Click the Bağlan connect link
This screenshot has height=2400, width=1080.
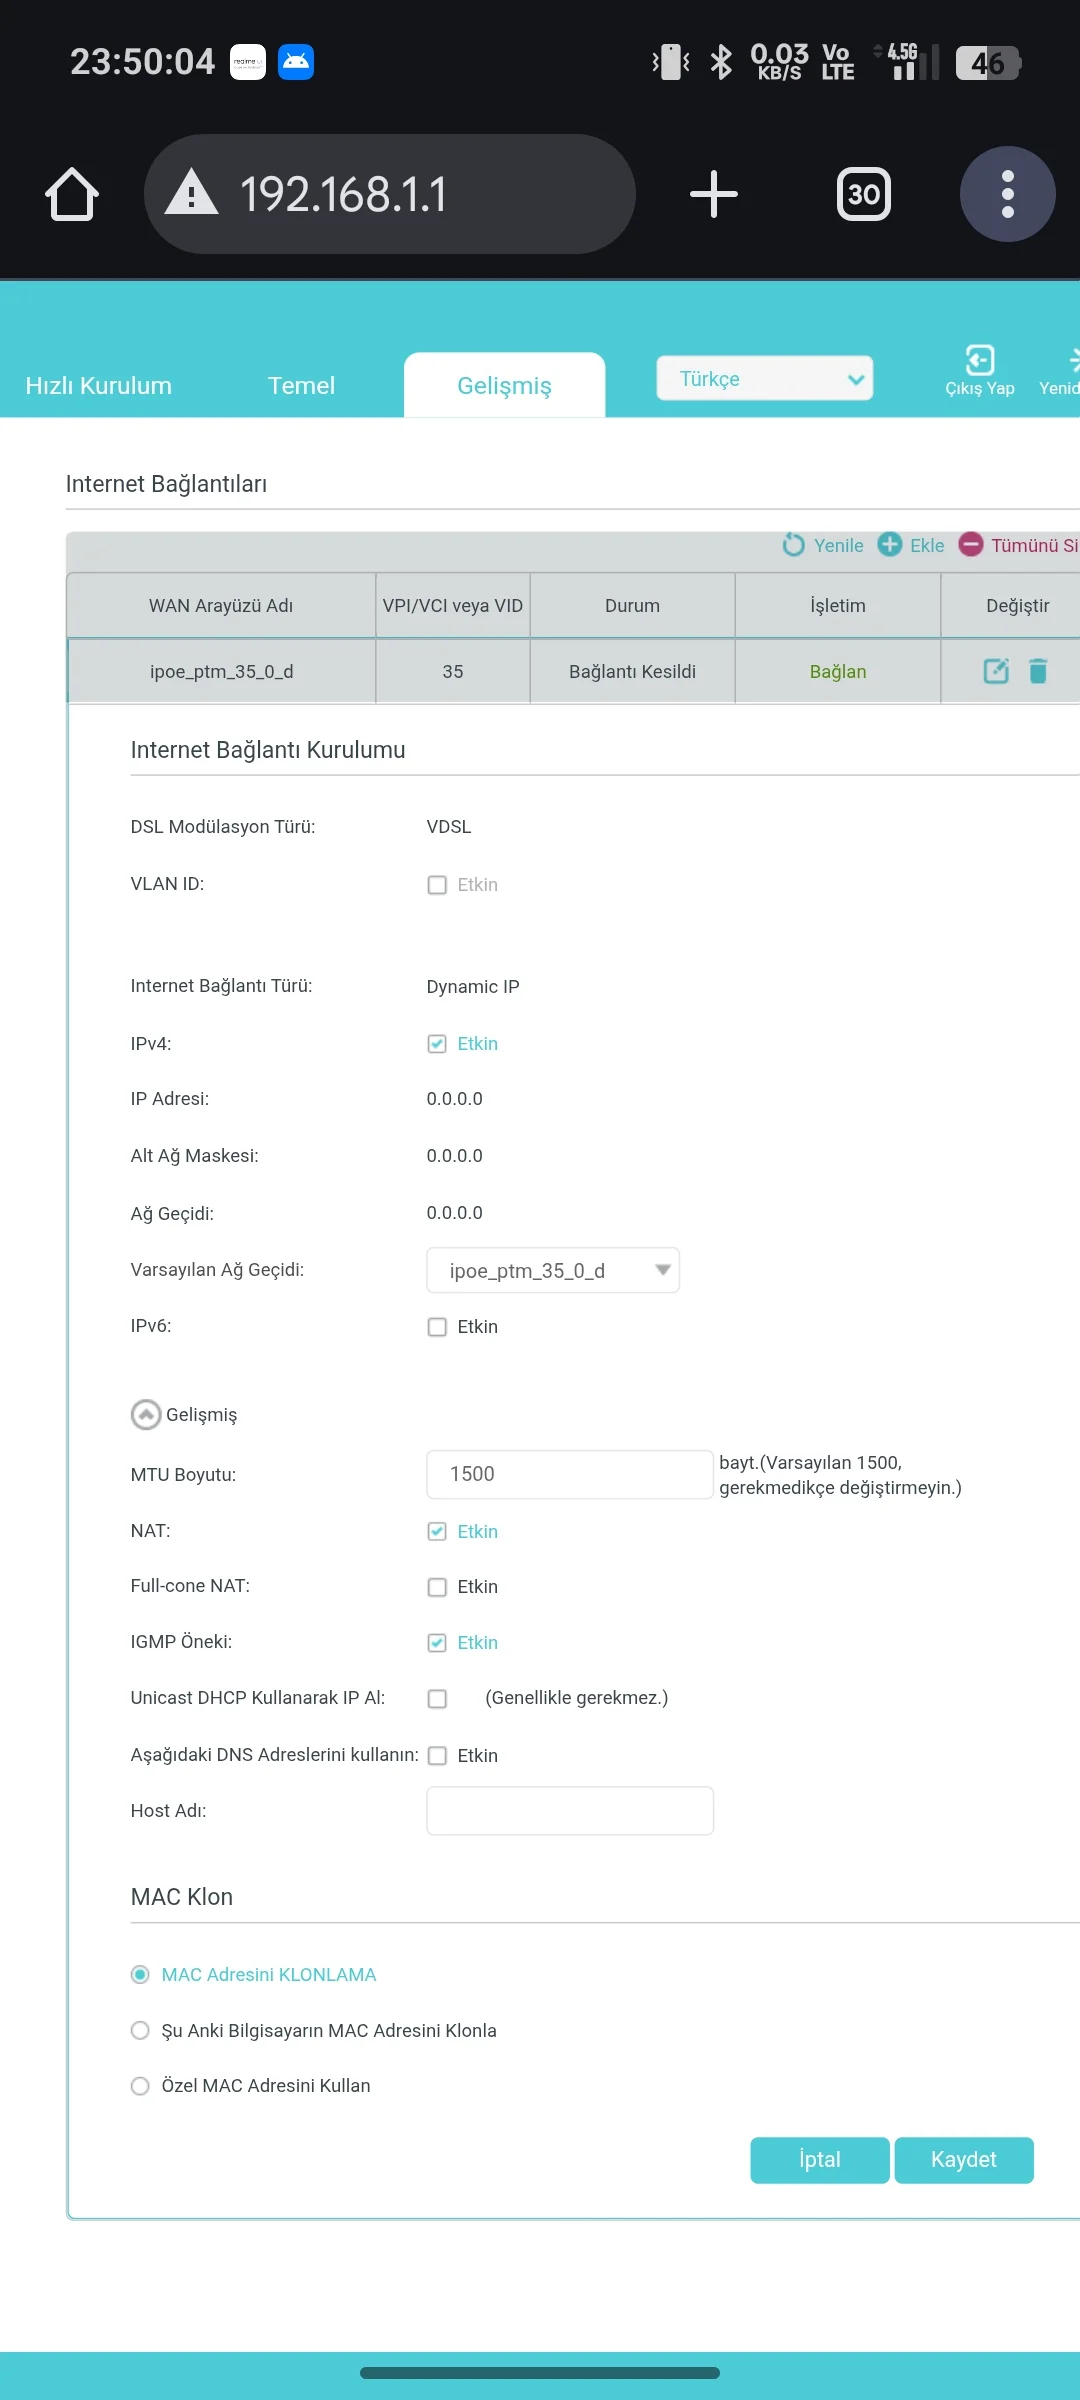click(838, 672)
